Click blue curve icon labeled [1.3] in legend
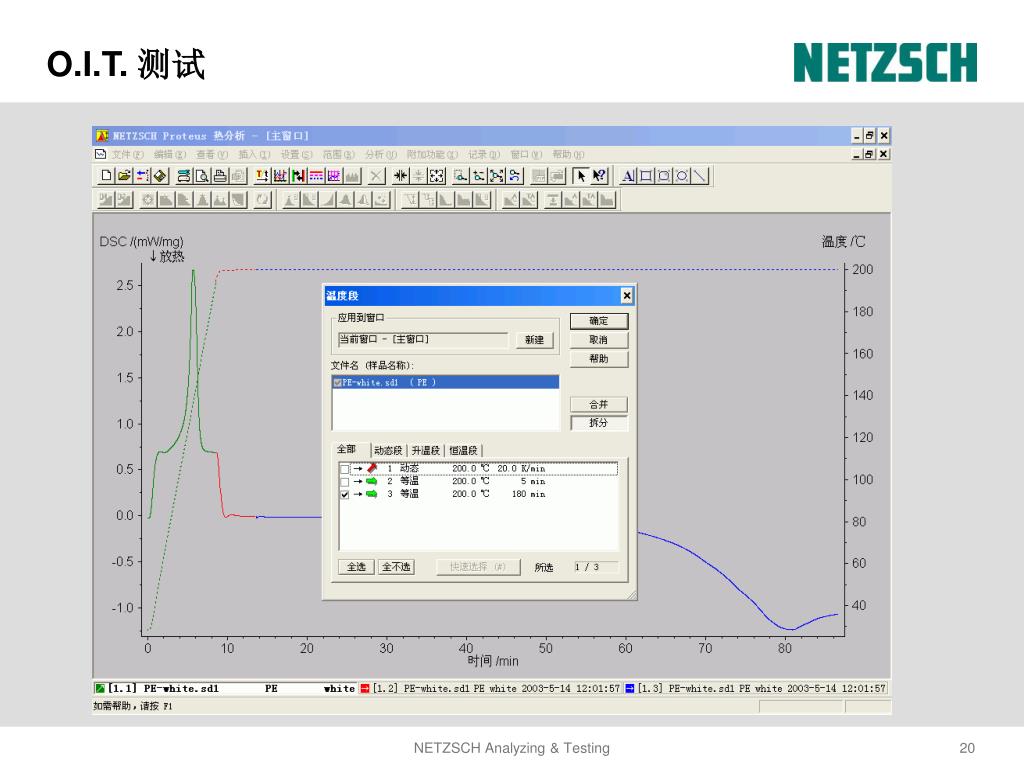1024x768 pixels. [x=630, y=688]
